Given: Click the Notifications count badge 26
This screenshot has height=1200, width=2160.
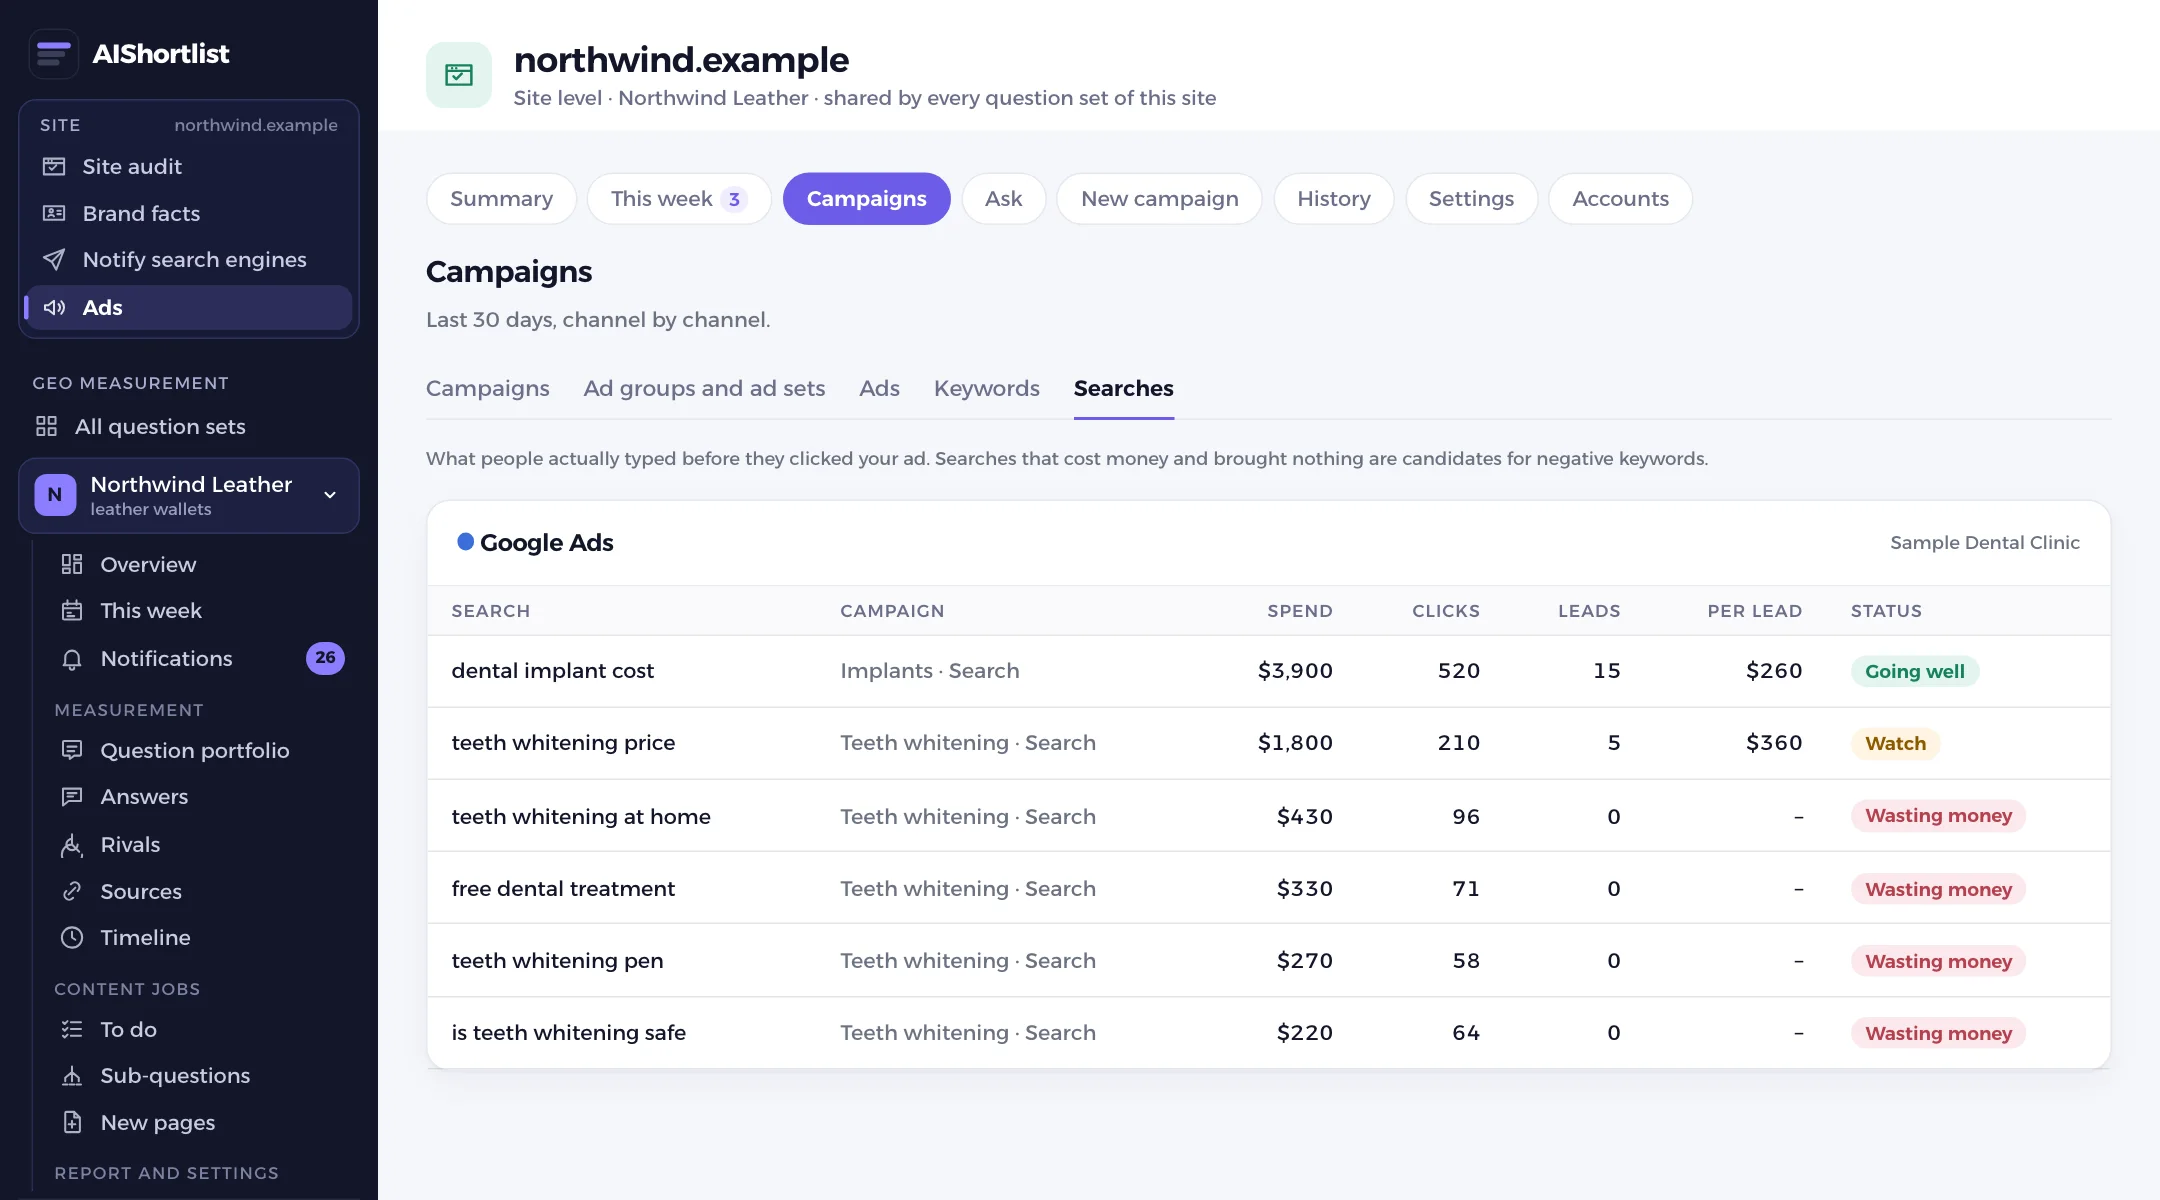Looking at the screenshot, I should [325, 658].
